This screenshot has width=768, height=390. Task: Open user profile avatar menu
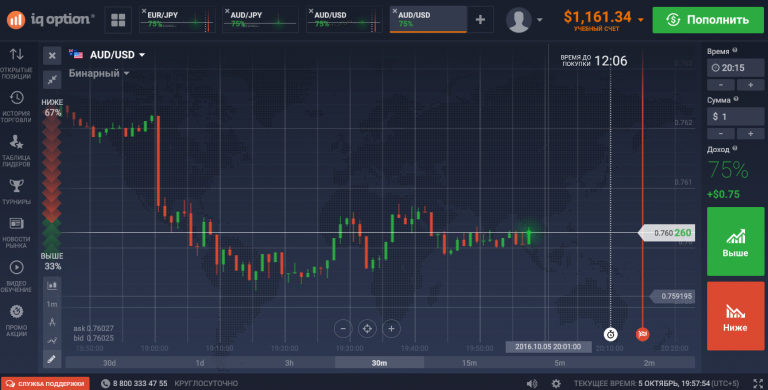tap(524, 20)
